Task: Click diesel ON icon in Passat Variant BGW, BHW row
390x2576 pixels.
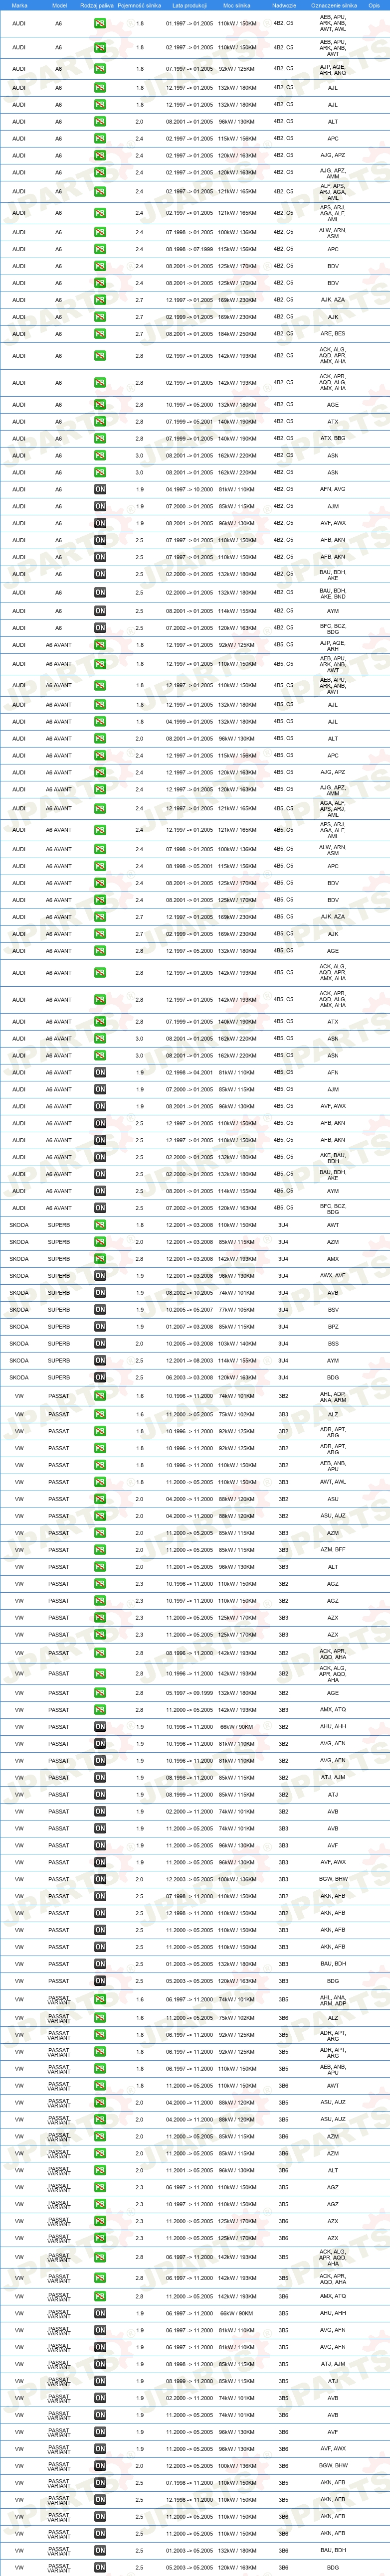Action: coord(100,2465)
